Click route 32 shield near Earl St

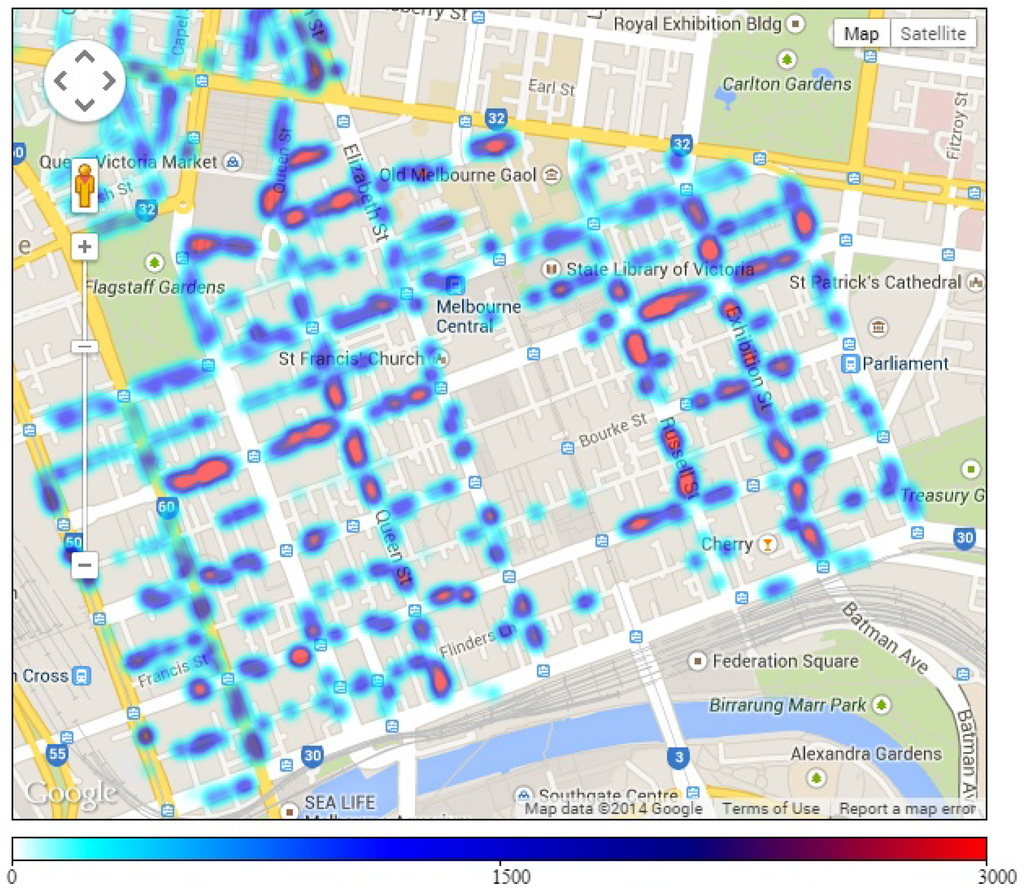point(496,118)
